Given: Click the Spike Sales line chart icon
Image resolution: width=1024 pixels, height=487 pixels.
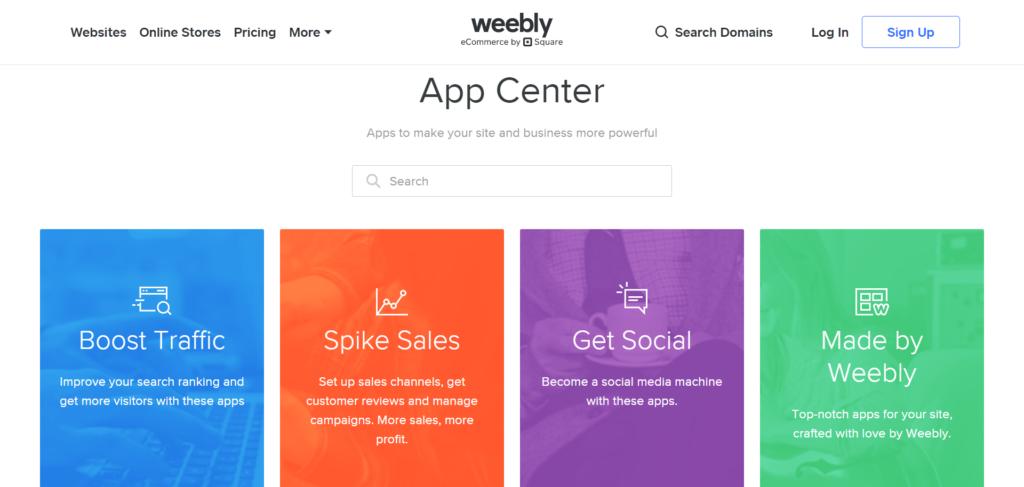Looking at the screenshot, I should point(392,302).
